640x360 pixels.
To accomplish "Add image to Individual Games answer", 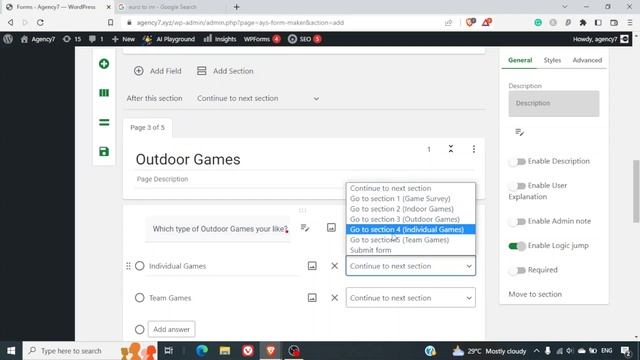I will pyautogui.click(x=312, y=266).
